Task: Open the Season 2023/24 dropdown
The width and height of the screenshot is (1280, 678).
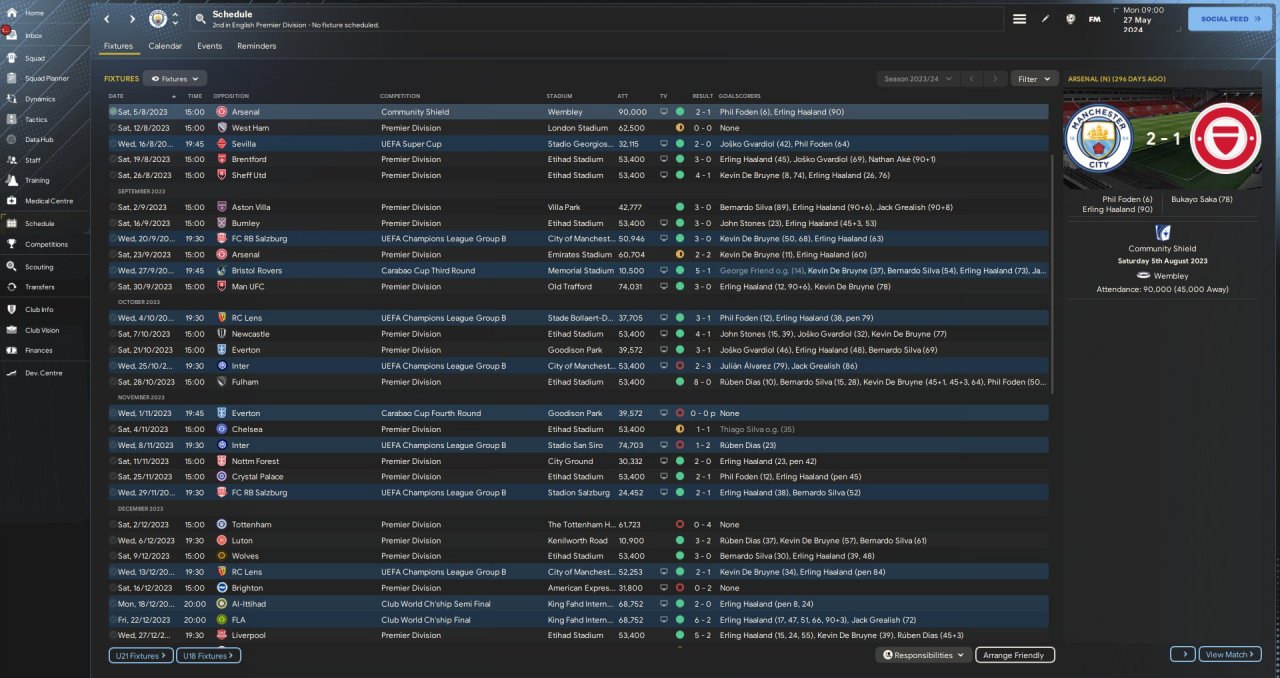Action: (x=917, y=78)
